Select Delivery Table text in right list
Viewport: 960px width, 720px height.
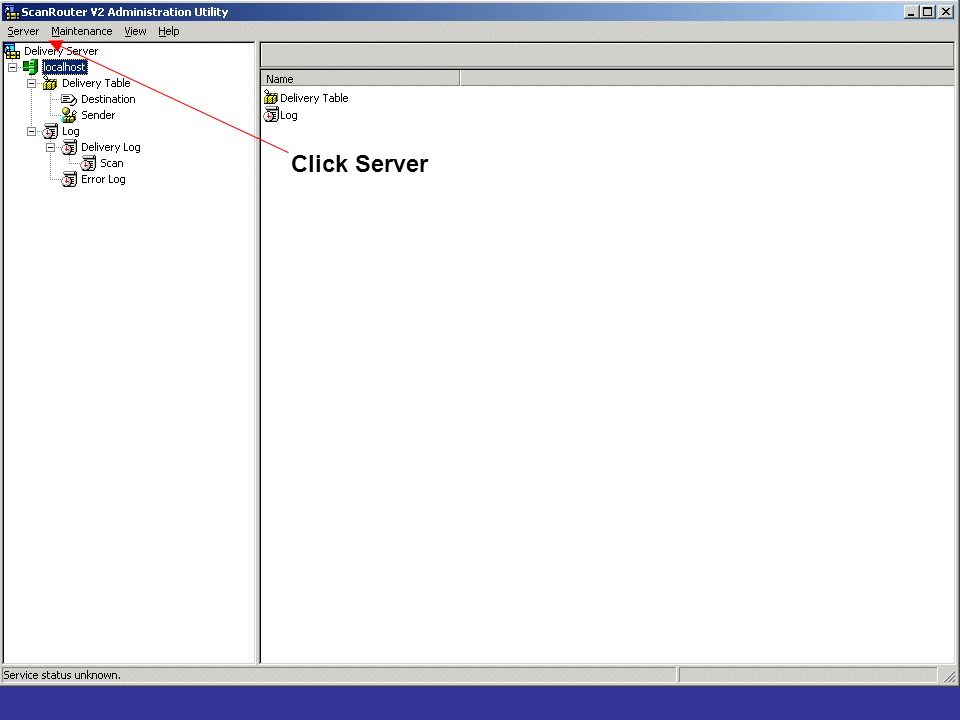coord(314,98)
